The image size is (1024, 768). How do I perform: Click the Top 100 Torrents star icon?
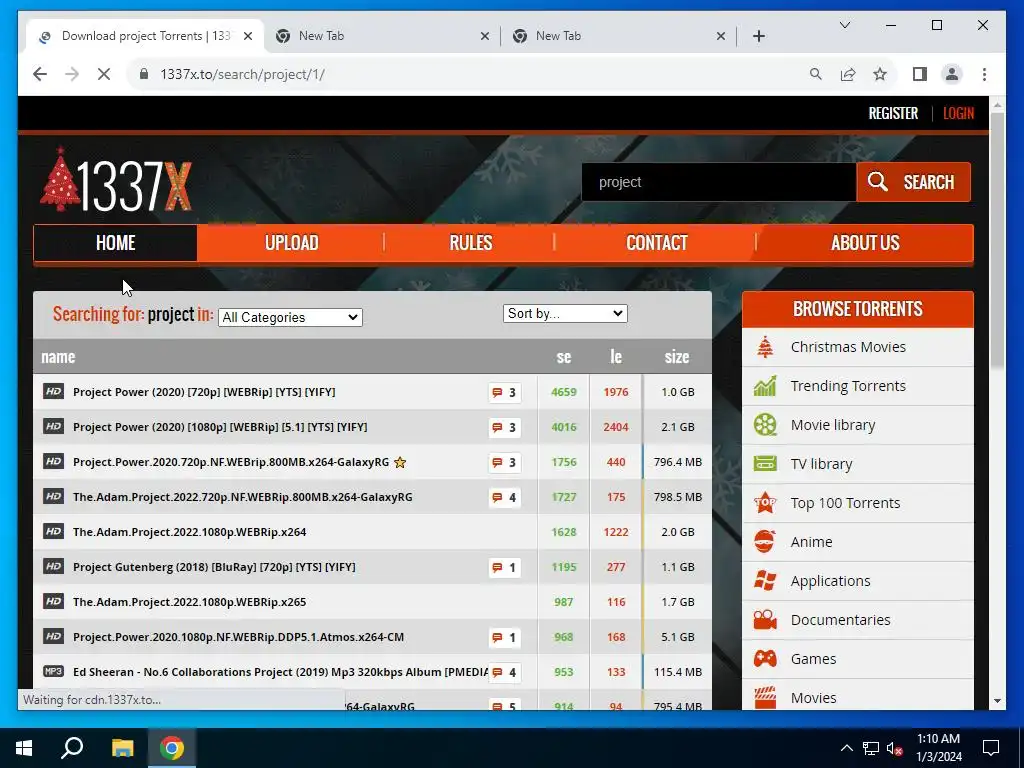coord(765,503)
